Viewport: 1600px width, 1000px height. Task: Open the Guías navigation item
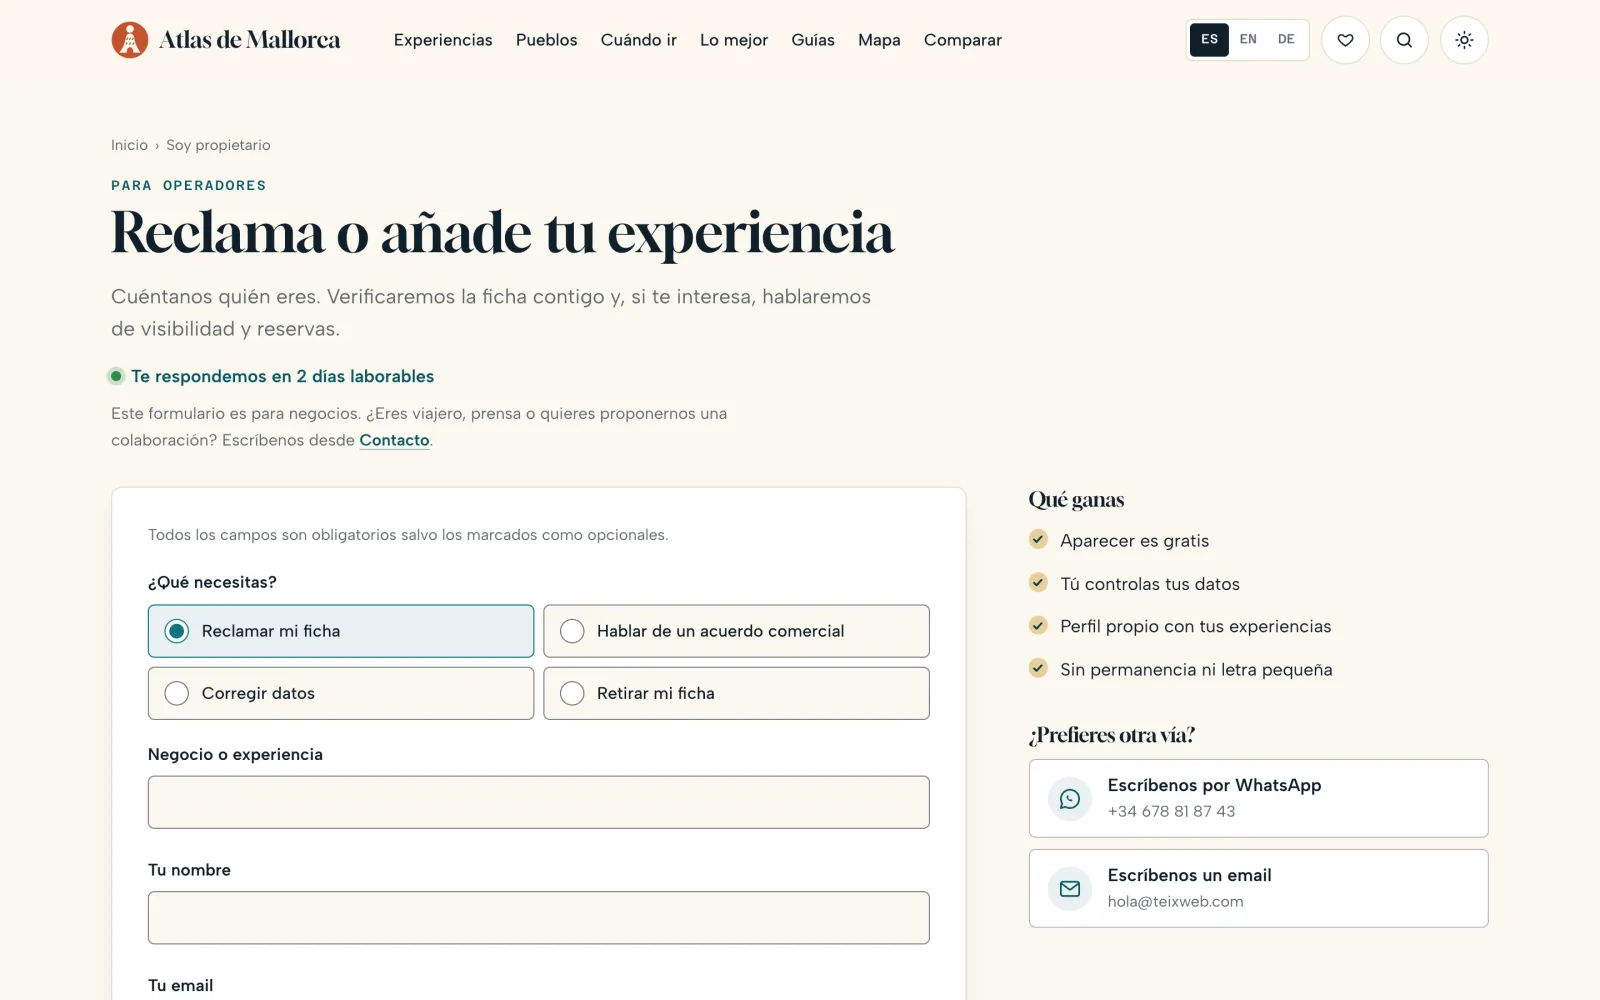813,40
